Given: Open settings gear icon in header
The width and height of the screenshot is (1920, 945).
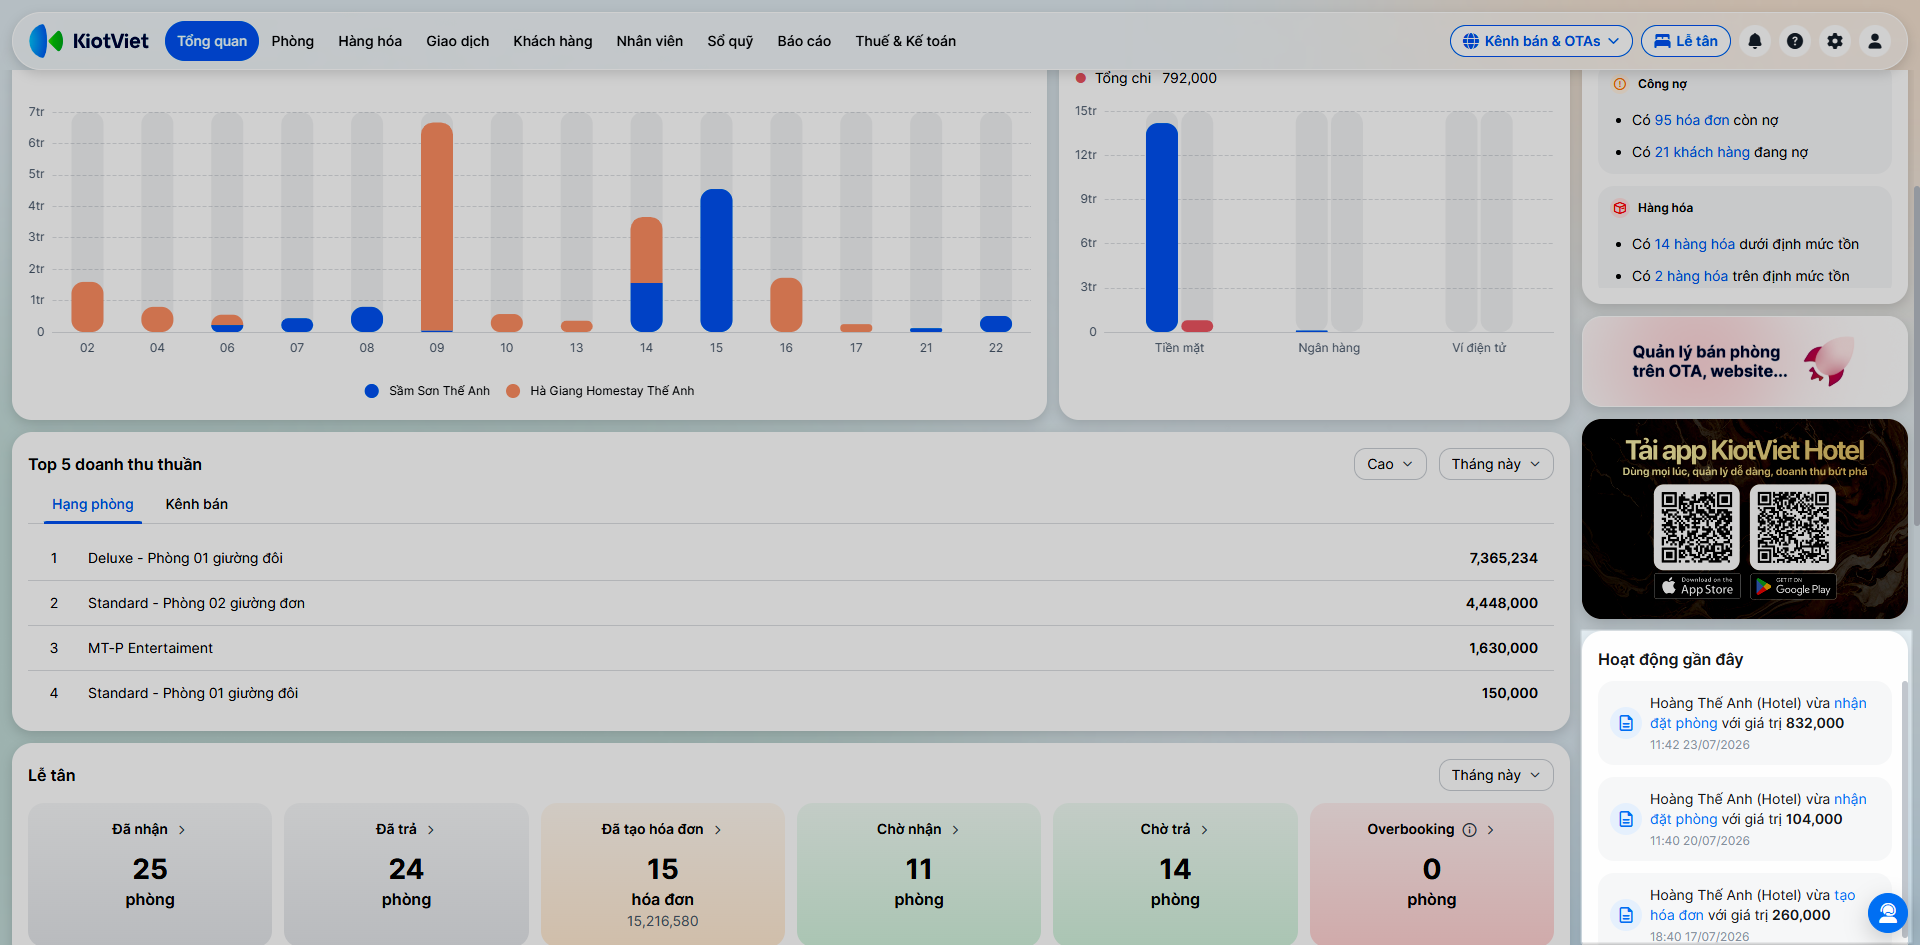Looking at the screenshot, I should point(1835,41).
